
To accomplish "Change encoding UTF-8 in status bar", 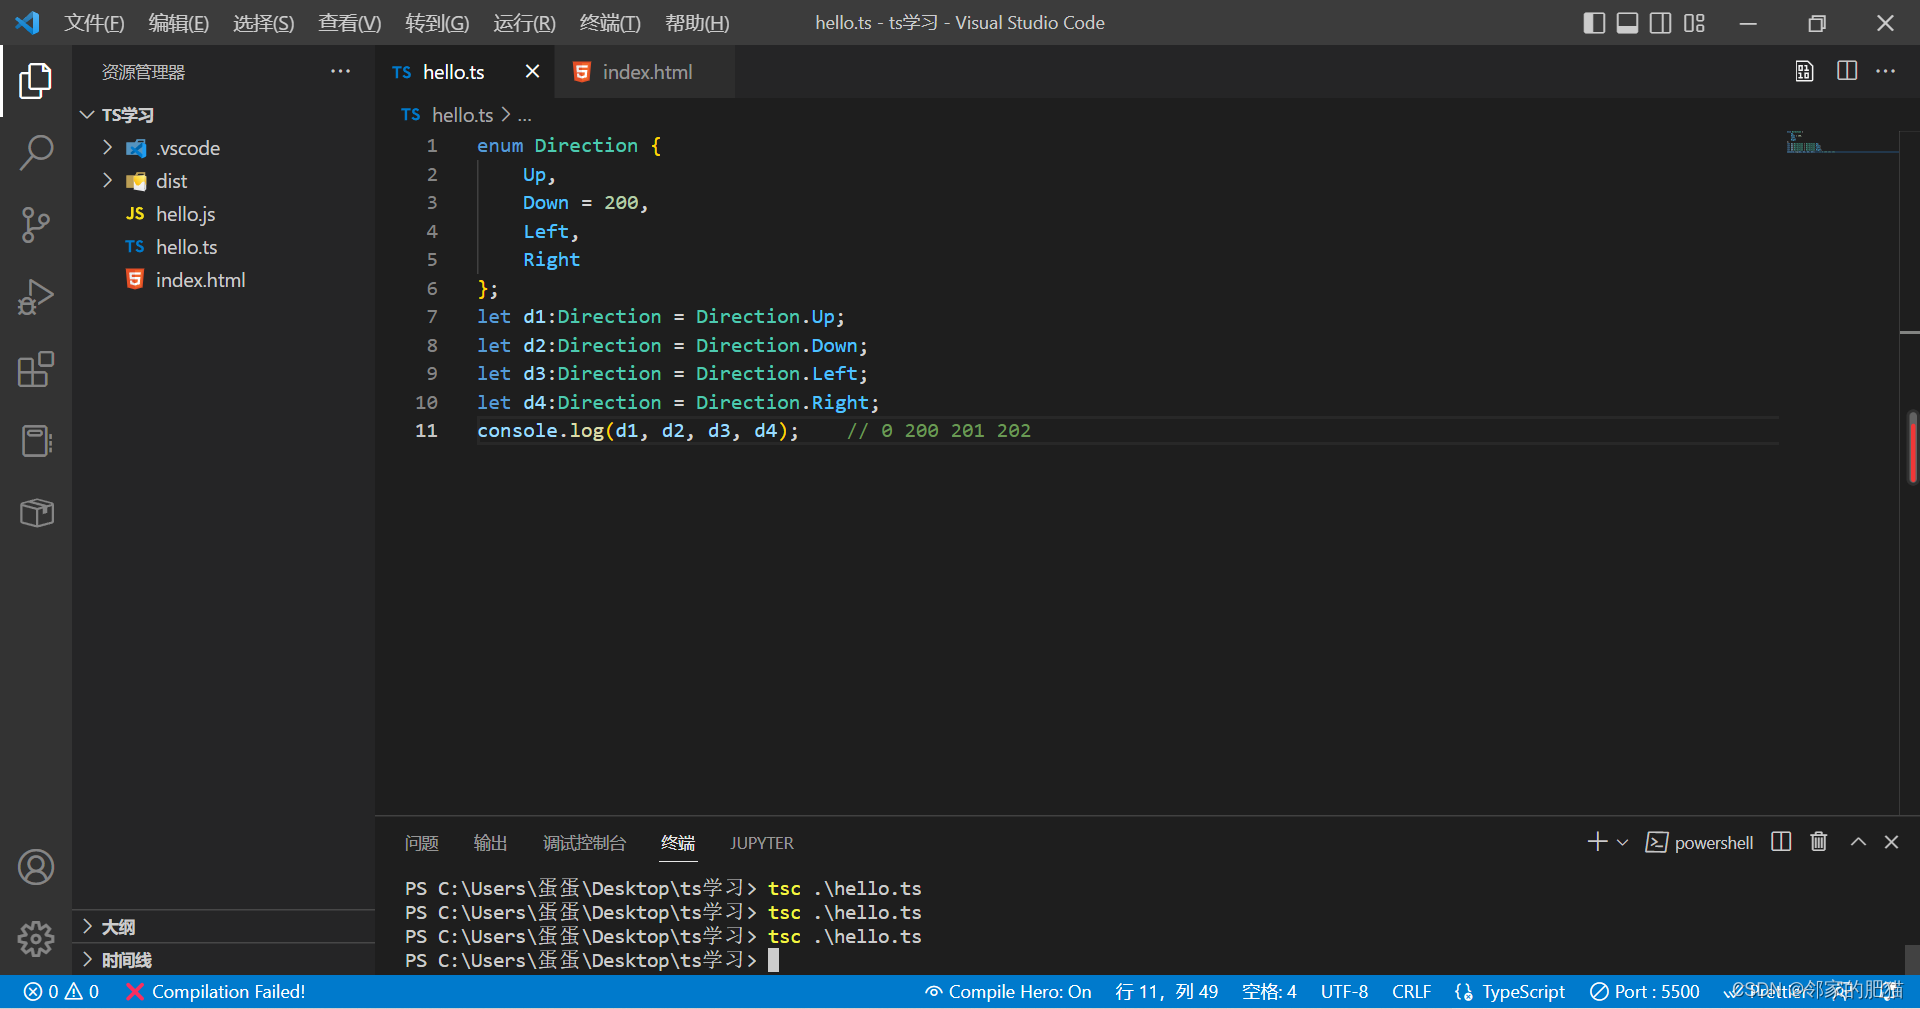I will (x=1344, y=992).
